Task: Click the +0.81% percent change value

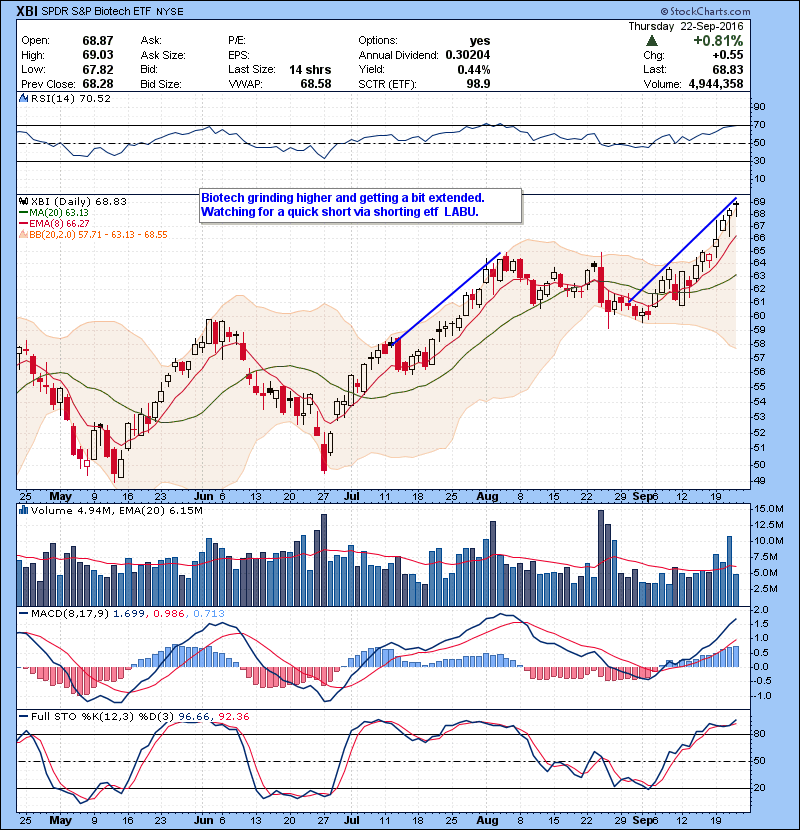Action: click(x=718, y=41)
